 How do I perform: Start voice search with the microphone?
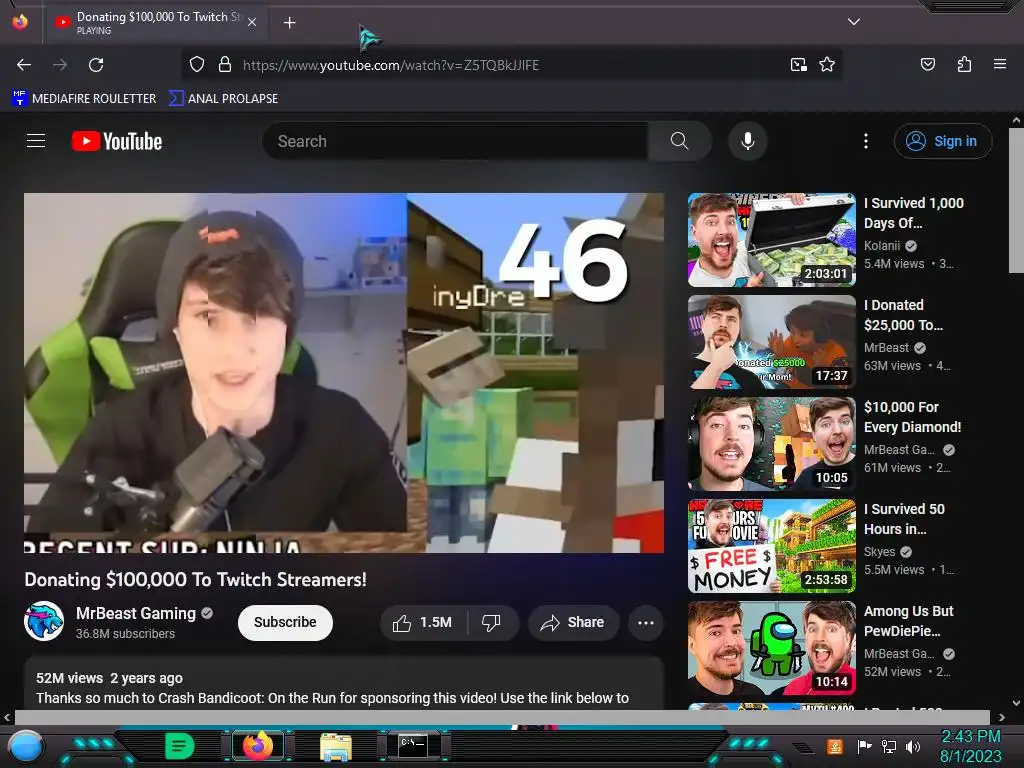coord(748,141)
